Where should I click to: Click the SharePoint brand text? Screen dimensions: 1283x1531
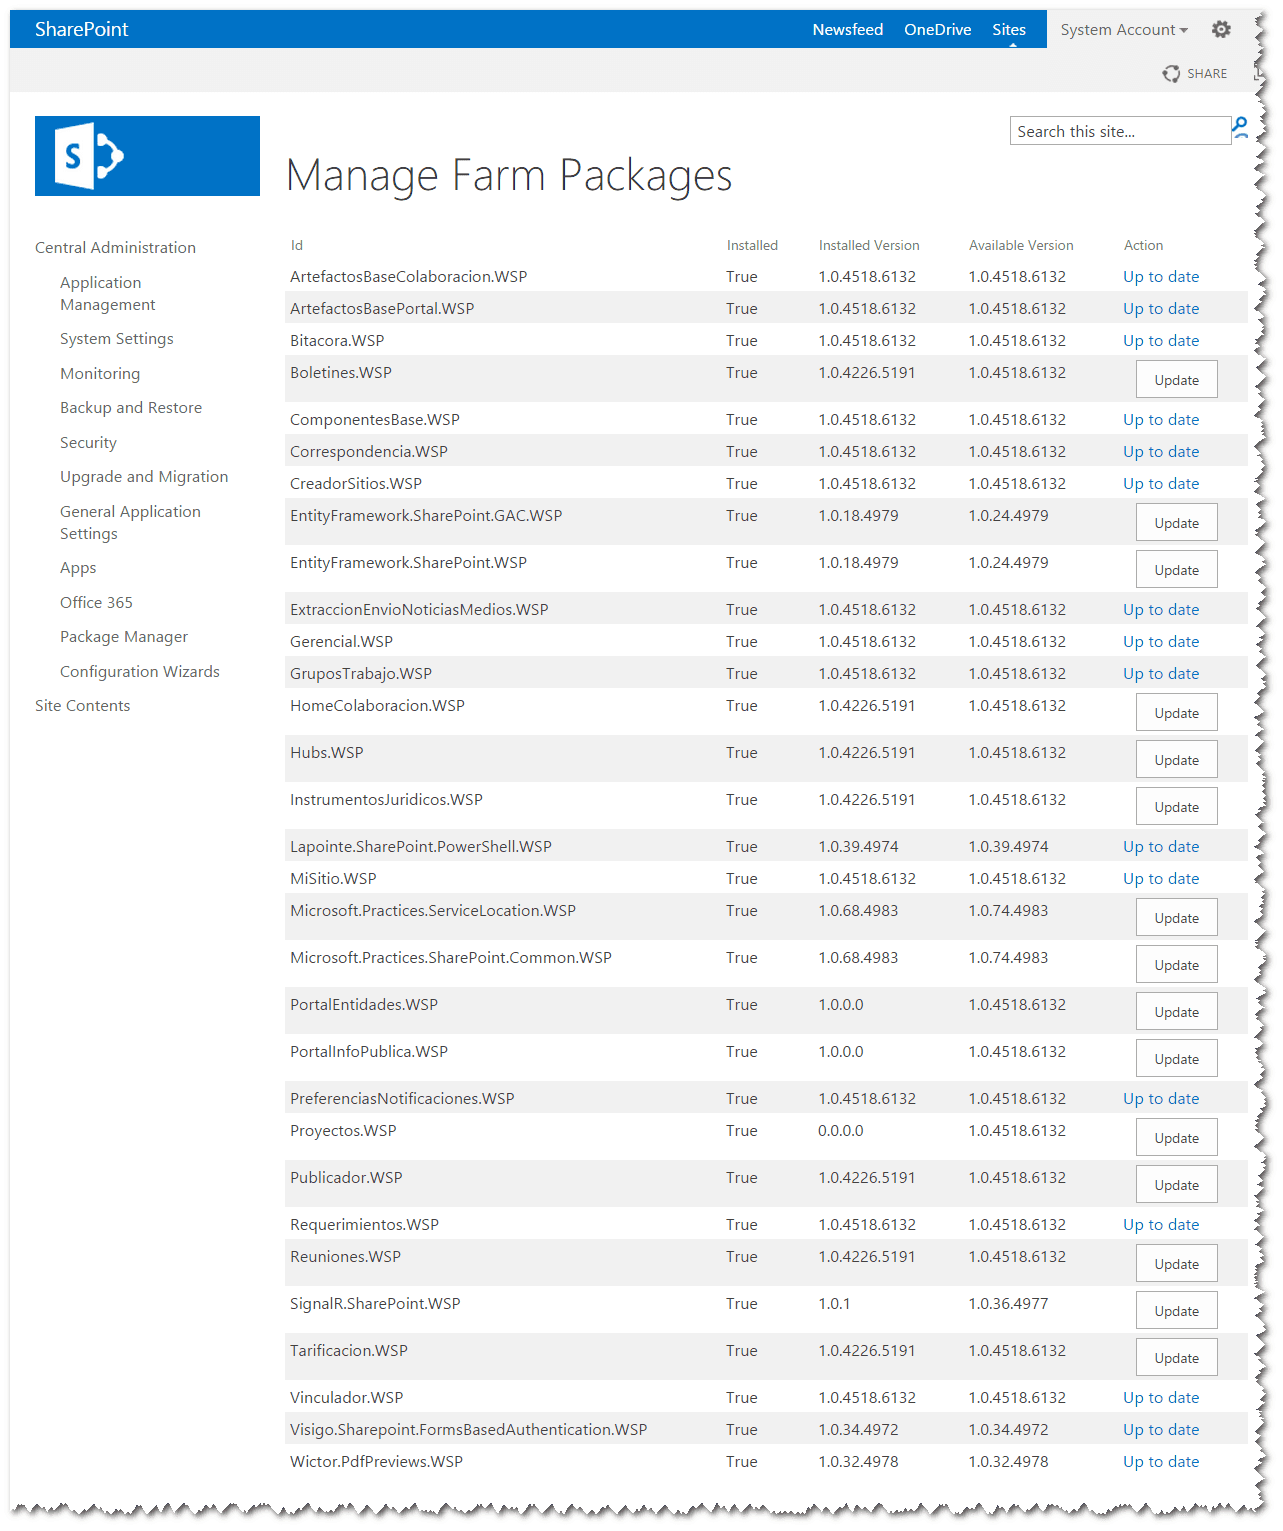82,30
